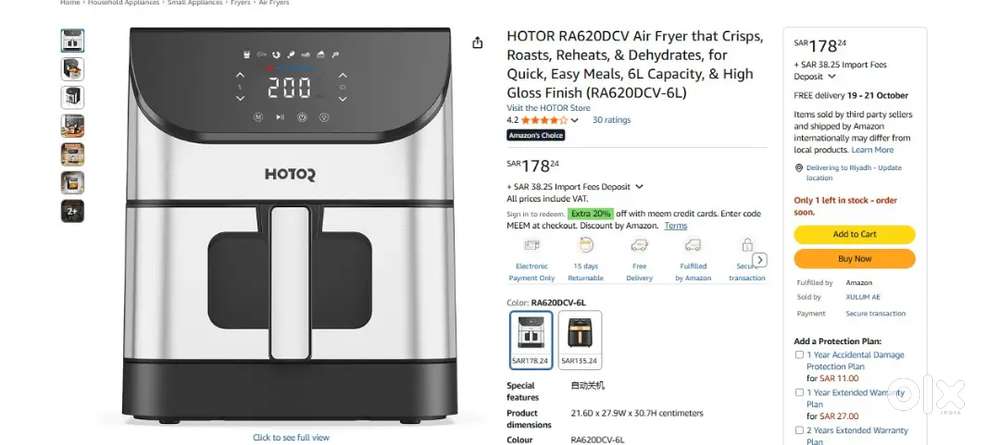1000x445 pixels.
Task: Expand the rating stars breakdown chevron
Action: pos(575,120)
